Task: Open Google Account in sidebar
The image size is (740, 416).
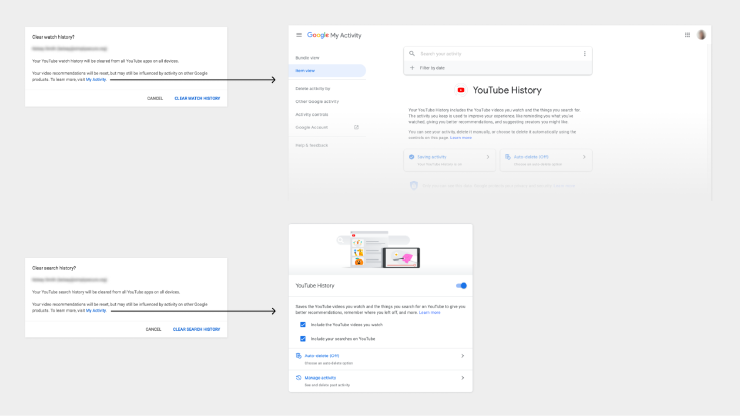Action: click(x=311, y=127)
